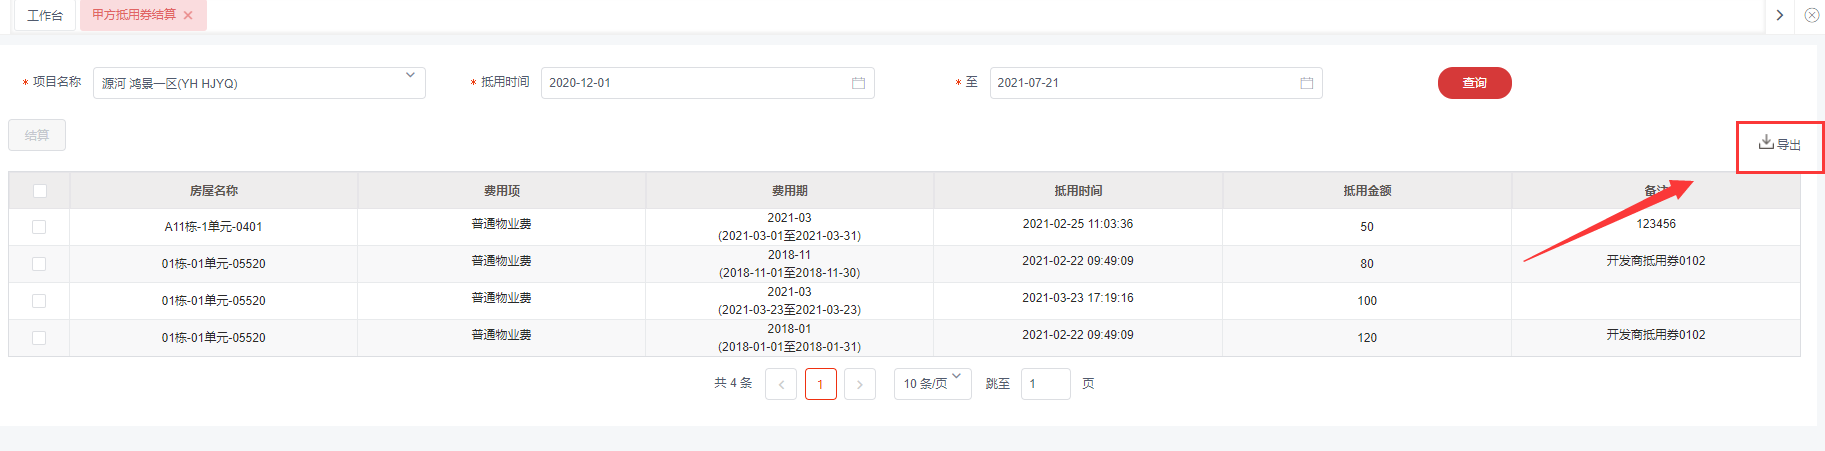The image size is (1825, 451).
Task: Open calendar icon in end date field
Action: point(1306,83)
